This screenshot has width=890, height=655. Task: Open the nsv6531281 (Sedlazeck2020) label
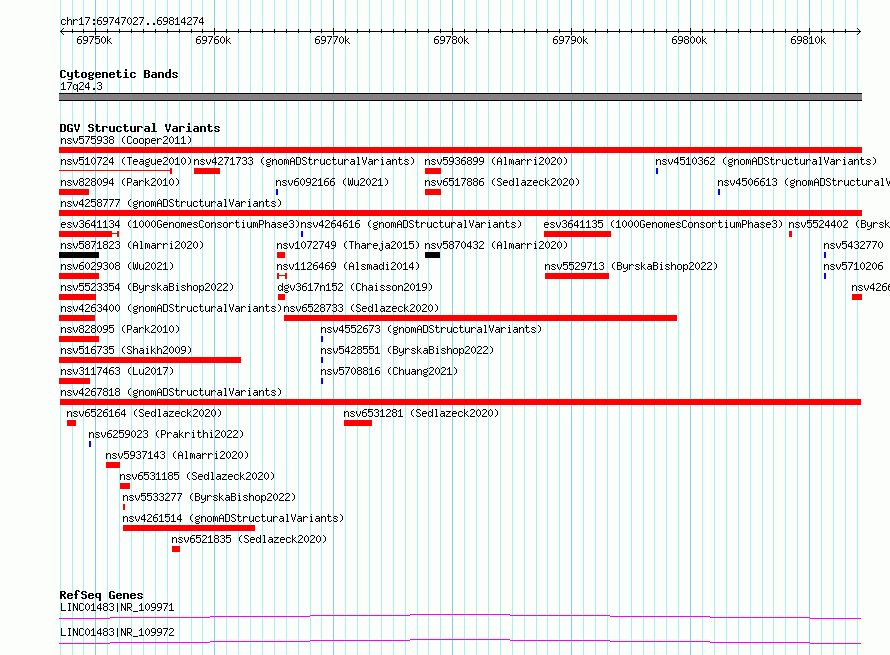tap(421, 413)
